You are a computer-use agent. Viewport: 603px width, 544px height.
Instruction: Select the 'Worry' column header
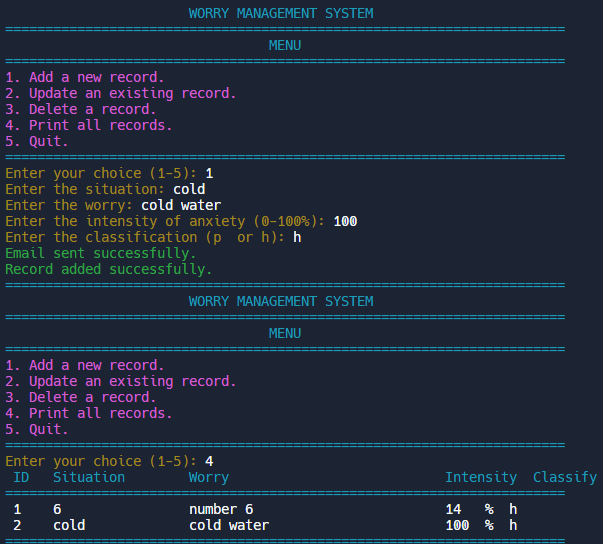click(209, 477)
